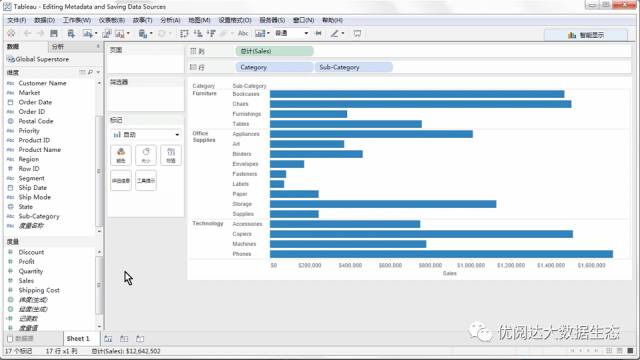This screenshot has width=640, height=360.
Task: Open the 分析(A) analysis menu
Action: (170, 20)
